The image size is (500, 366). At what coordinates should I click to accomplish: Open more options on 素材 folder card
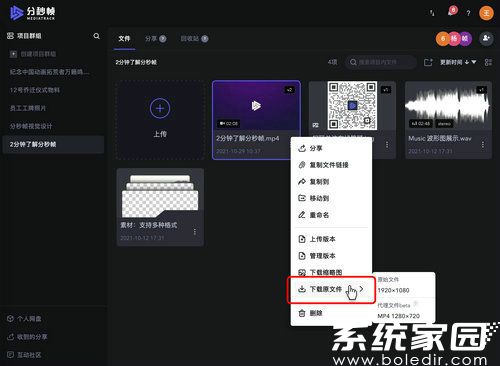(x=195, y=232)
